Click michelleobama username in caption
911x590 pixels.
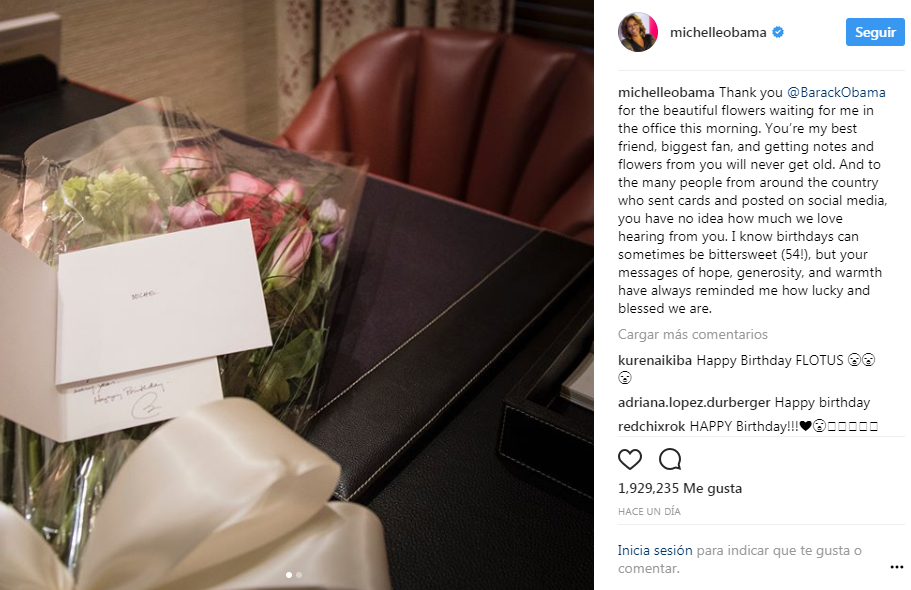coord(666,92)
